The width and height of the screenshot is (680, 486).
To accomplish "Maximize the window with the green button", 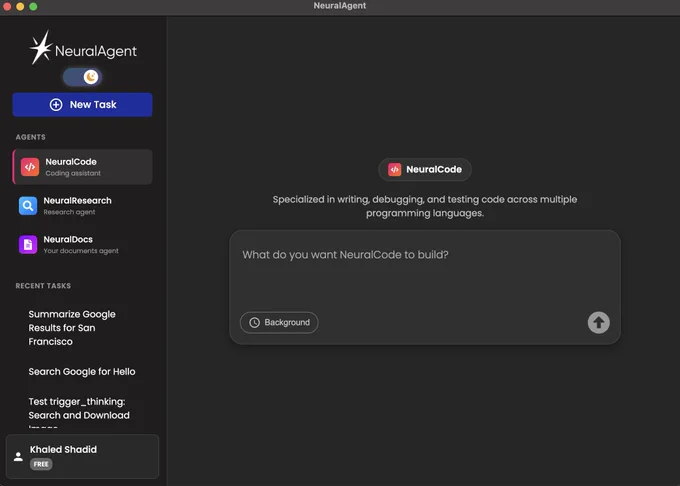I will pos(33,6).
